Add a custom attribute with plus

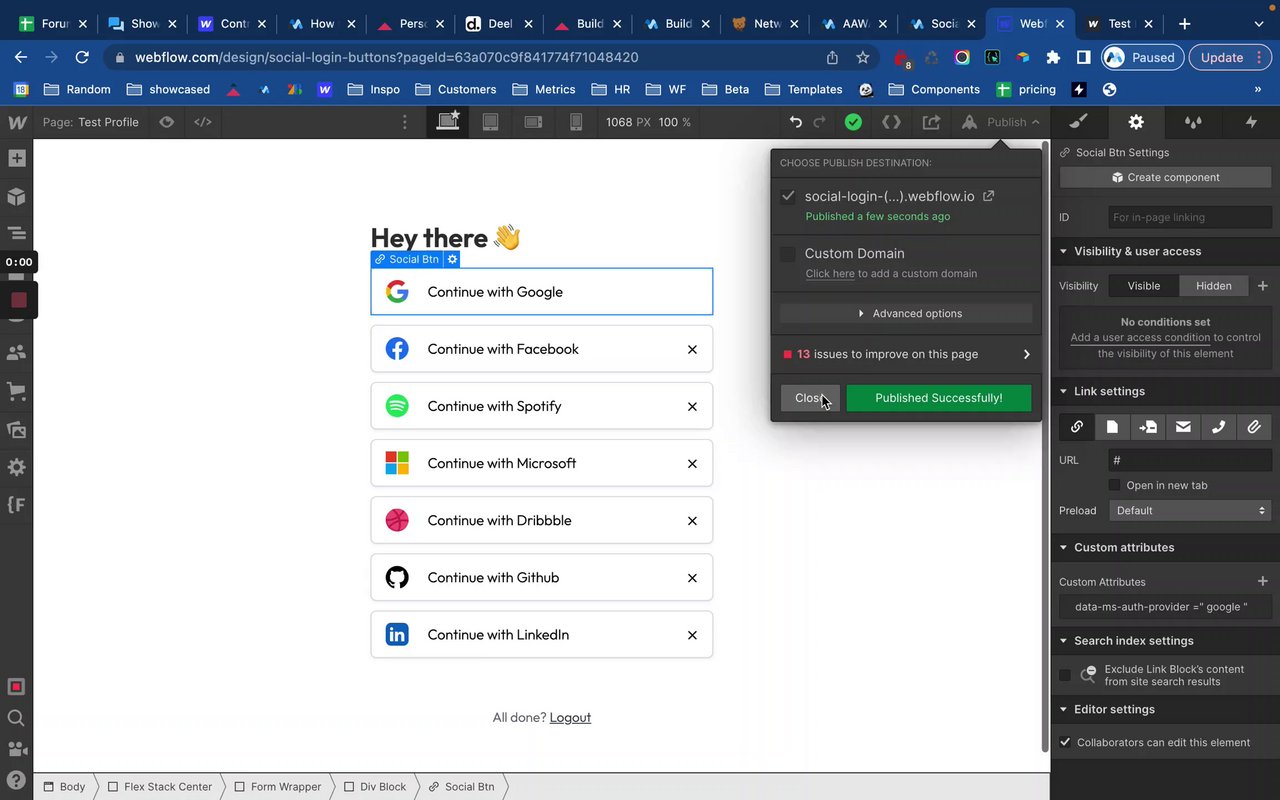pos(1262,581)
